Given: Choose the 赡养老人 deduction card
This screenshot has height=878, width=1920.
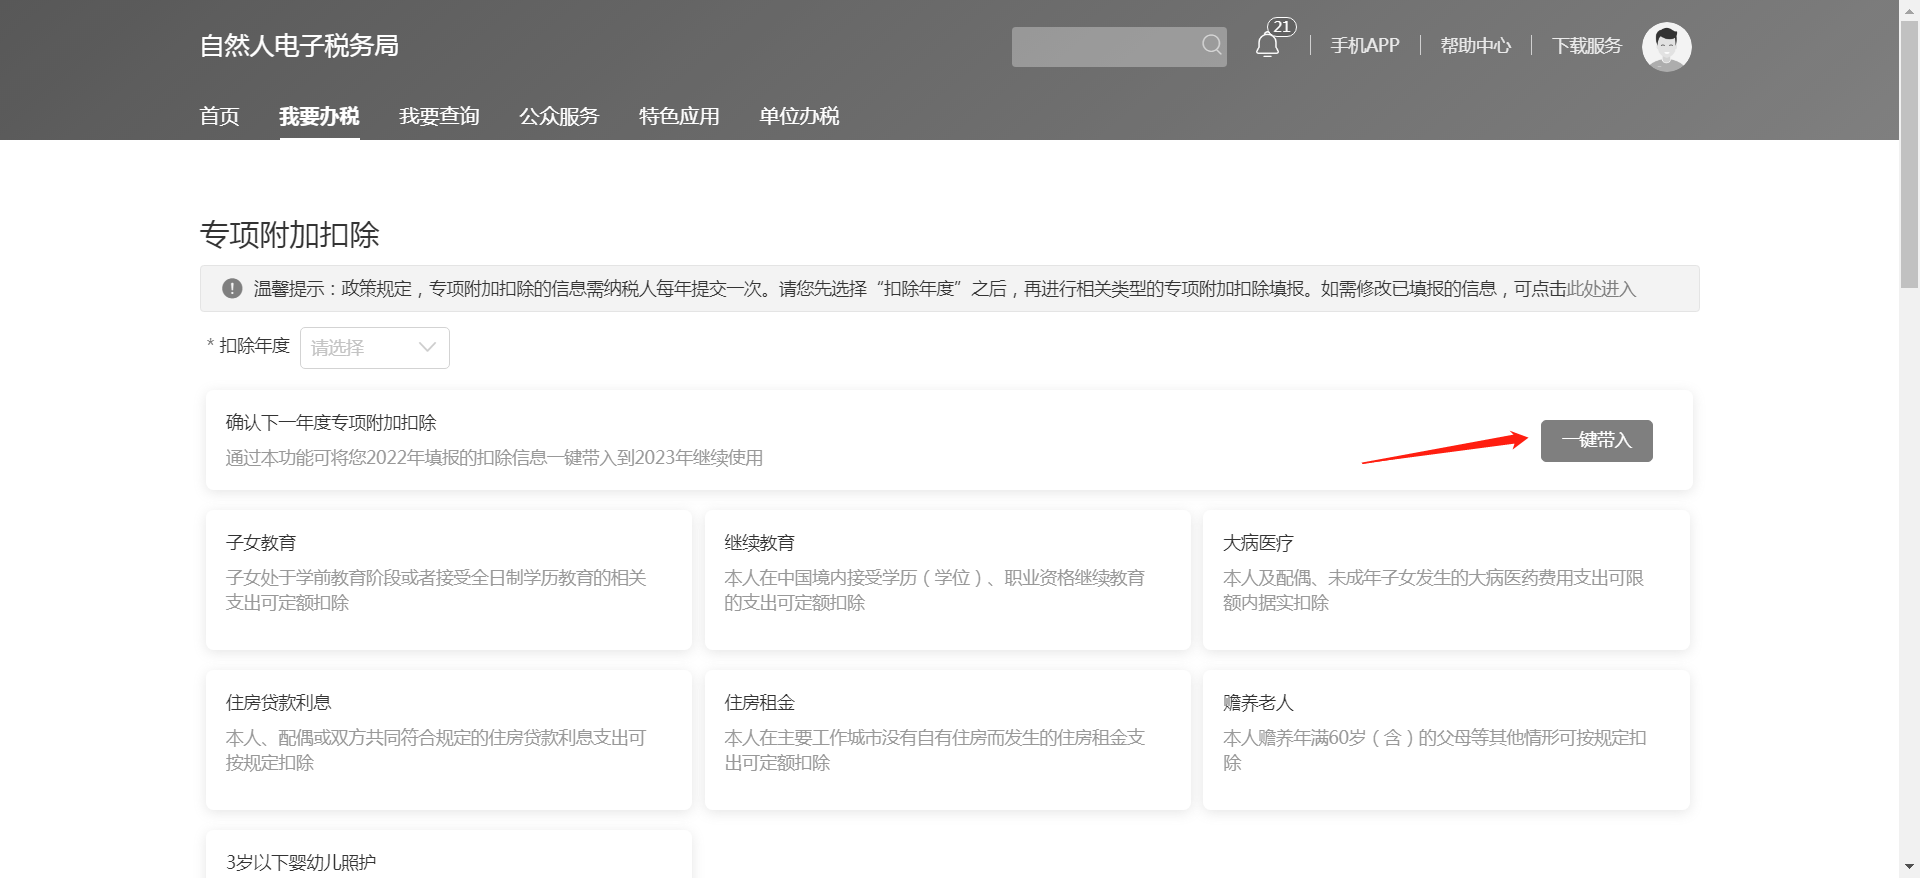Looking at the screenshot, I should click(1446, 740).
